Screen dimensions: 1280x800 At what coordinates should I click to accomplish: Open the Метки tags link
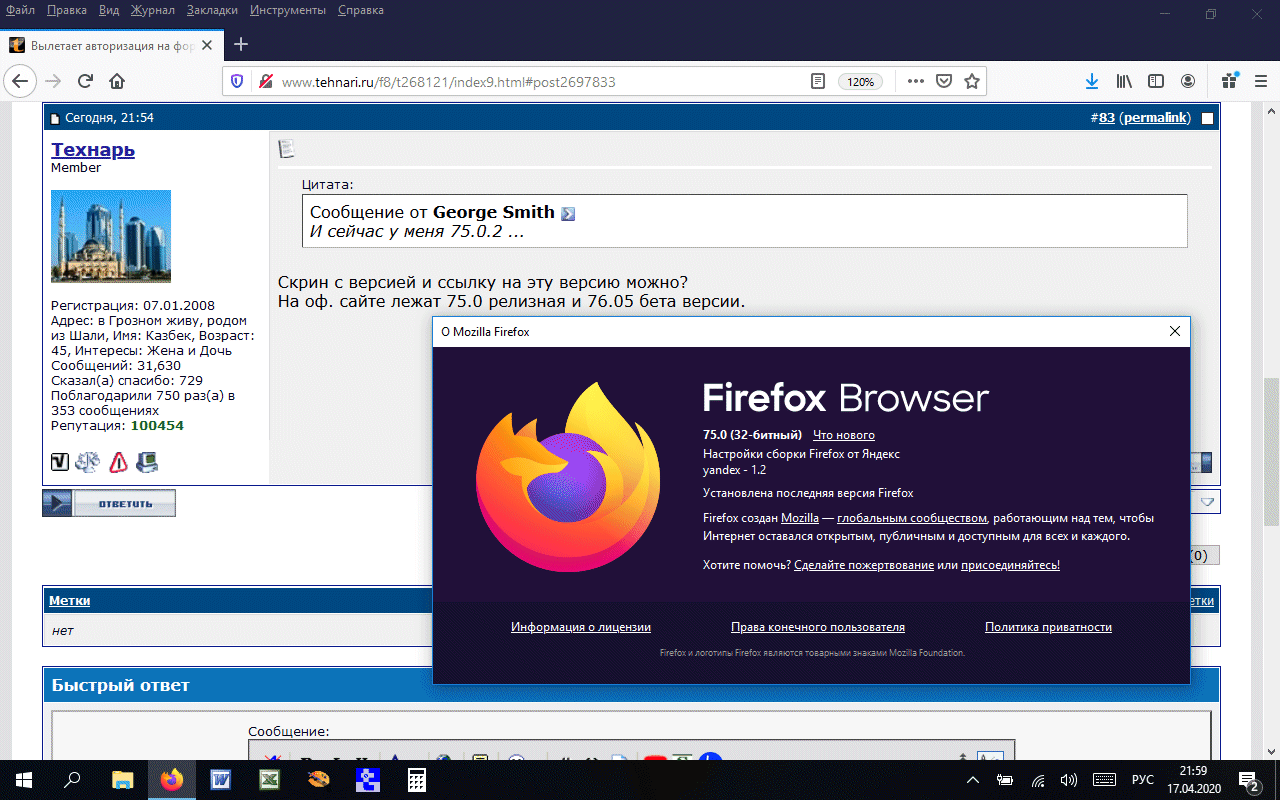pyautogui.click(x=70, y=600)
